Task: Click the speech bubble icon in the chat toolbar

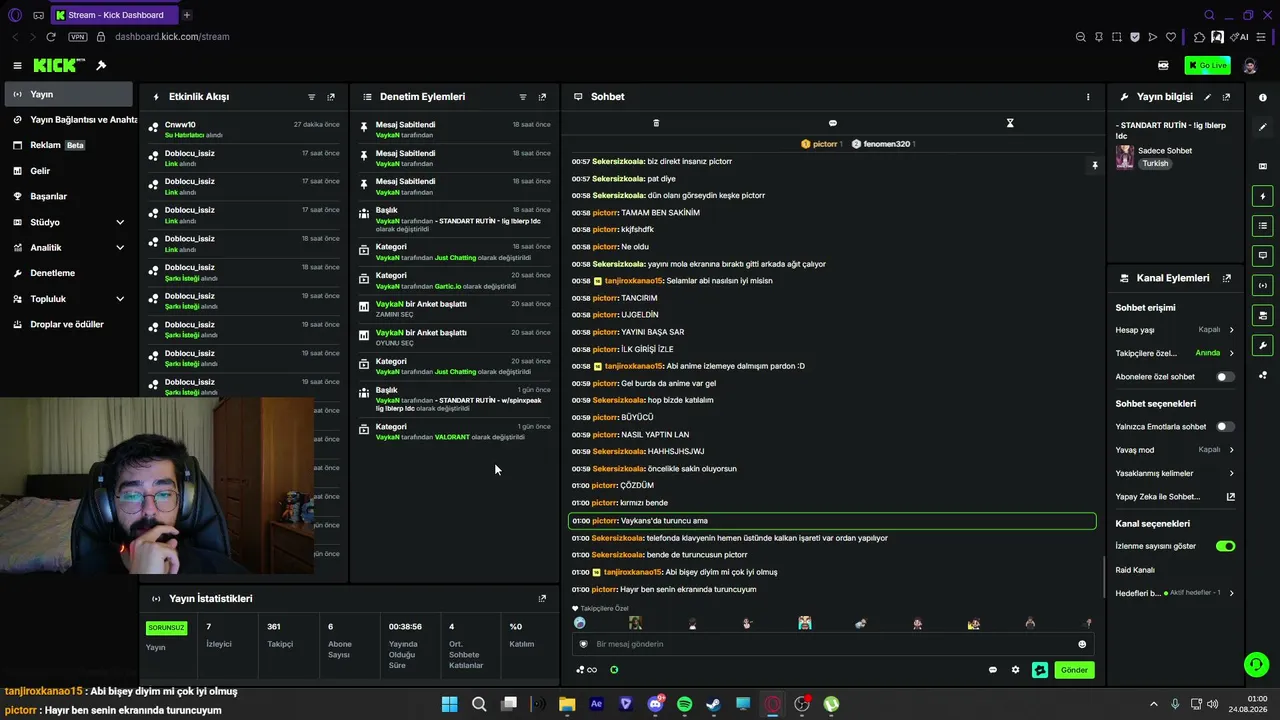Action: [x=833, y=123]
